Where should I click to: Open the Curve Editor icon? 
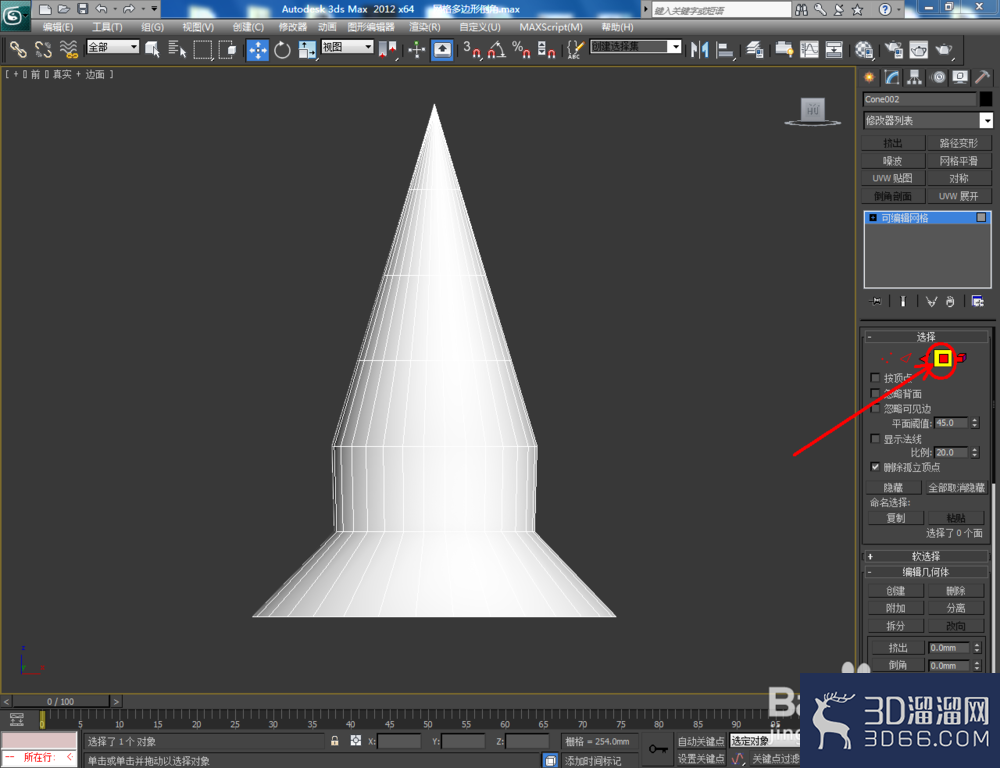click(809, 50)
